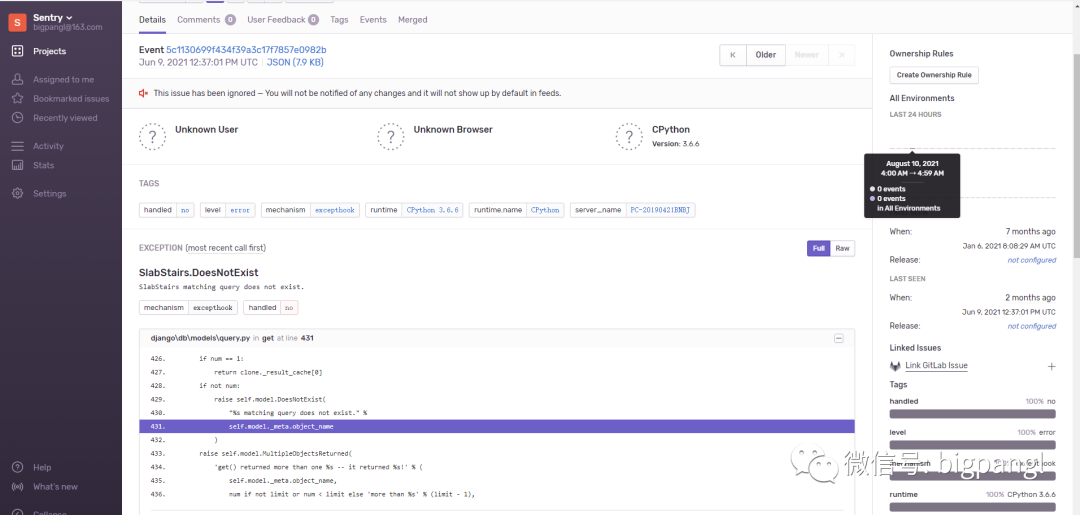The image size is (1080, 515).
Task: Open Stats bar chart icon
Action: [x=17, y=165]
